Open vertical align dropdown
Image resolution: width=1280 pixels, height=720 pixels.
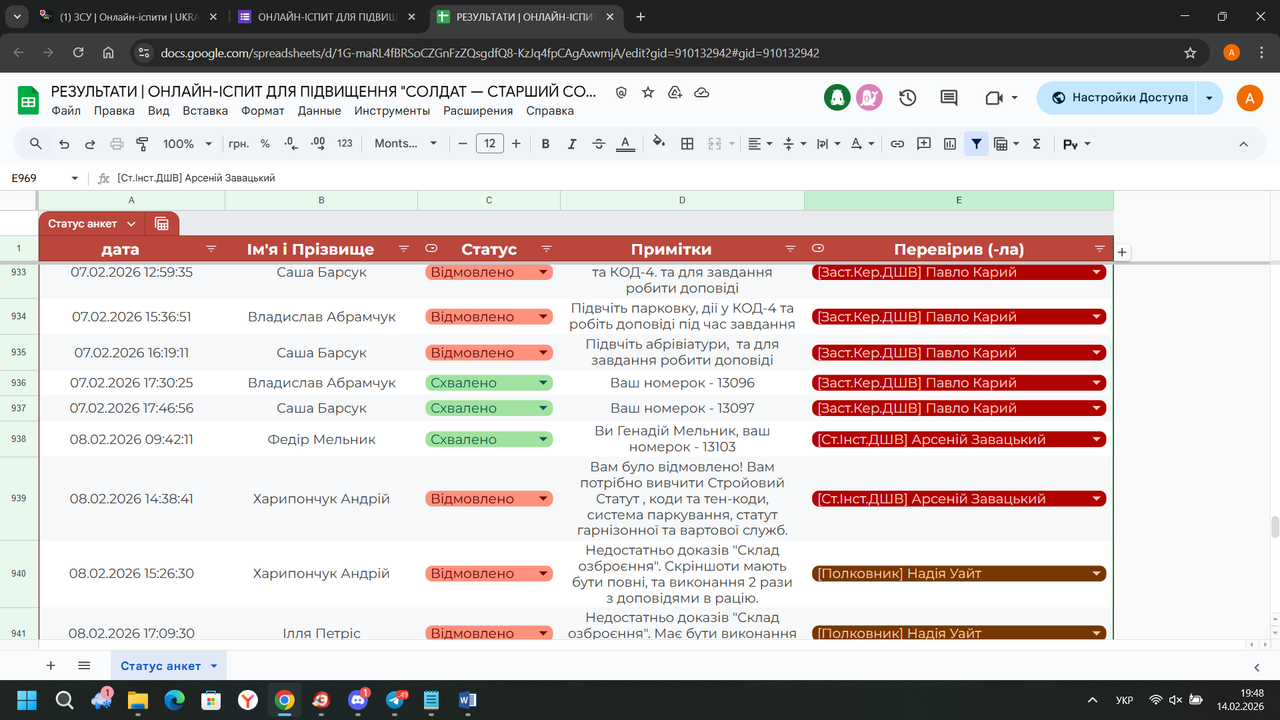tap(794, 144)
